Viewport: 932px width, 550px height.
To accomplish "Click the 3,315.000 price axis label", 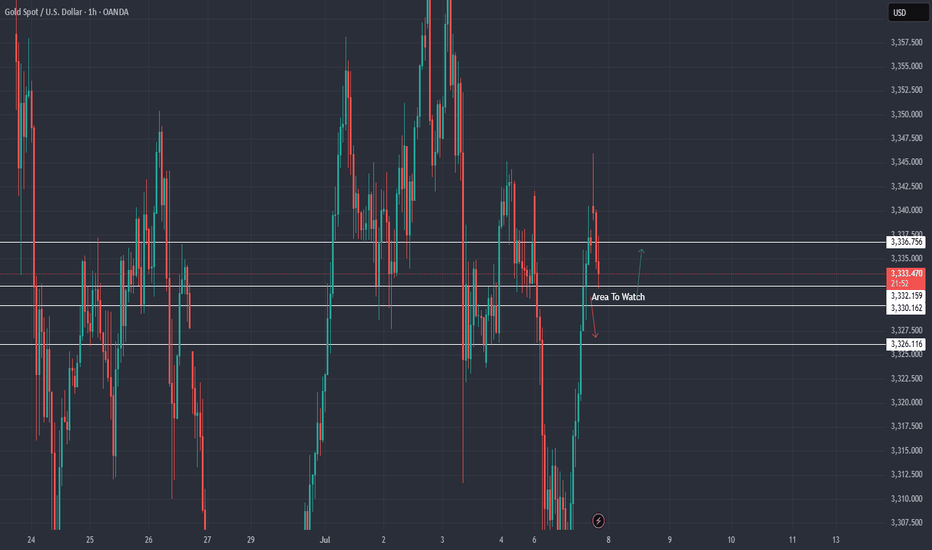I will [906, 450].
